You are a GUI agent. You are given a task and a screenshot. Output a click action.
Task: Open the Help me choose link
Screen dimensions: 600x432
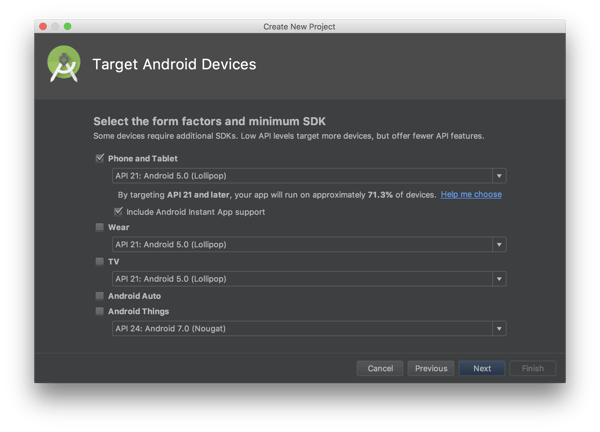[x=471, y=194]
